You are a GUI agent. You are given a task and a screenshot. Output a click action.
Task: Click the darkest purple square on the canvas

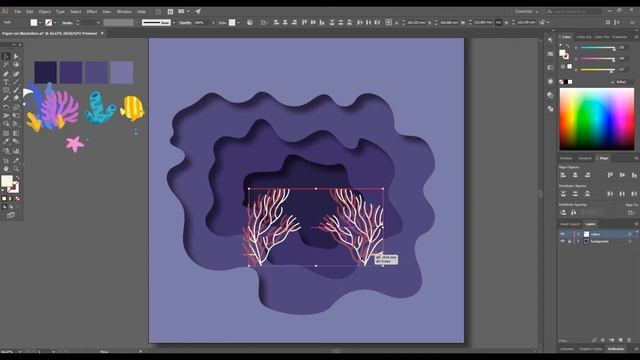tap(45, 73)
